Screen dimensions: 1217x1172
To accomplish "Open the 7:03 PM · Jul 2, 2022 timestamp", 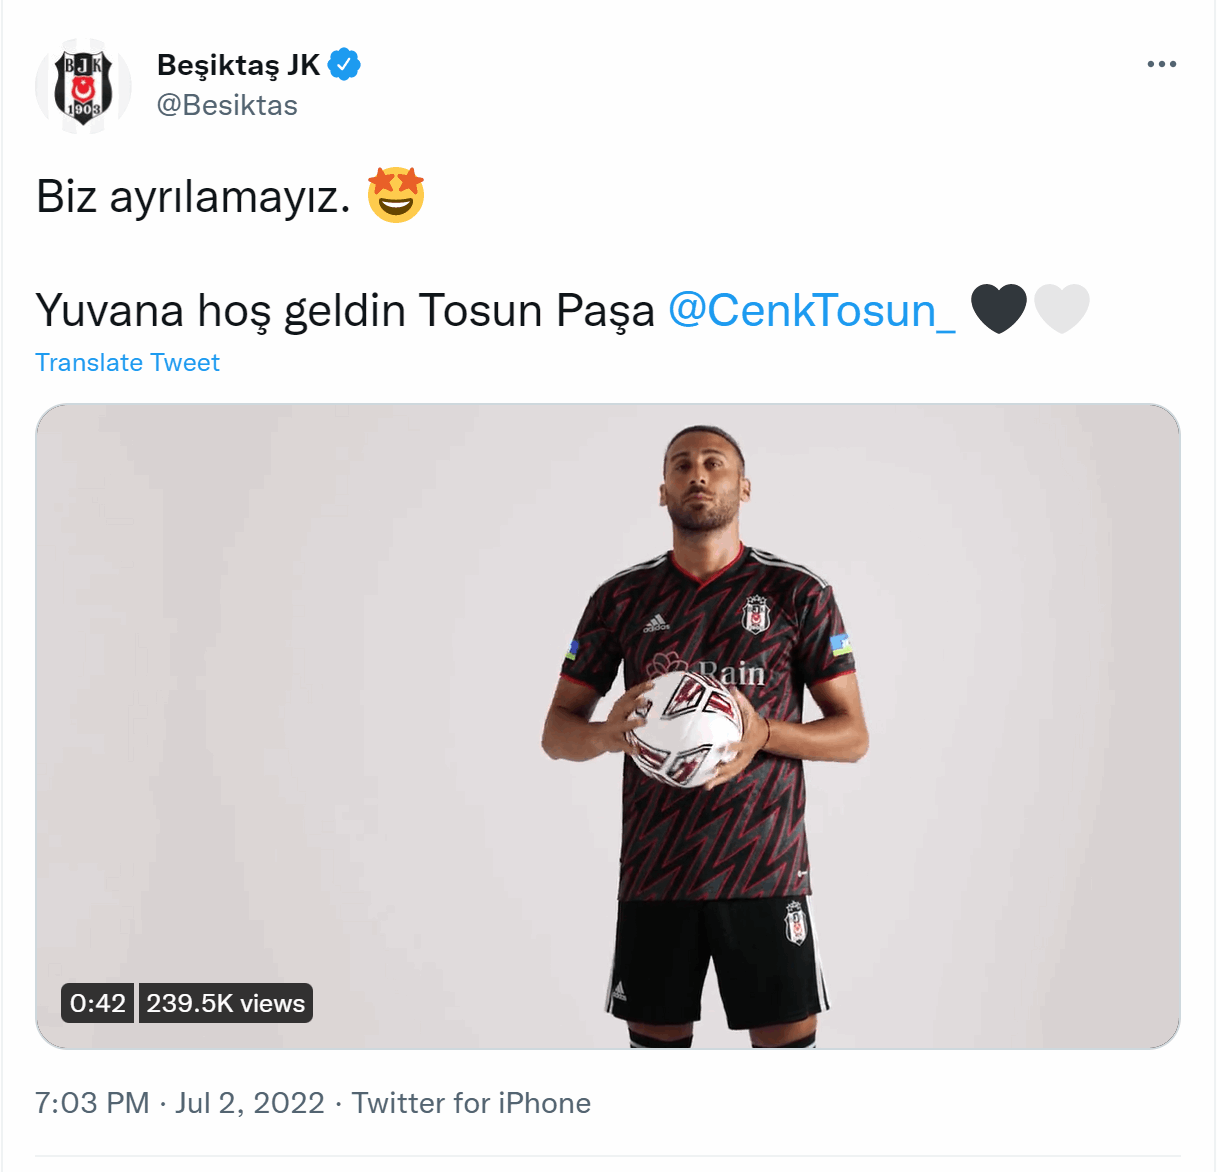I will pos(180,1103).
